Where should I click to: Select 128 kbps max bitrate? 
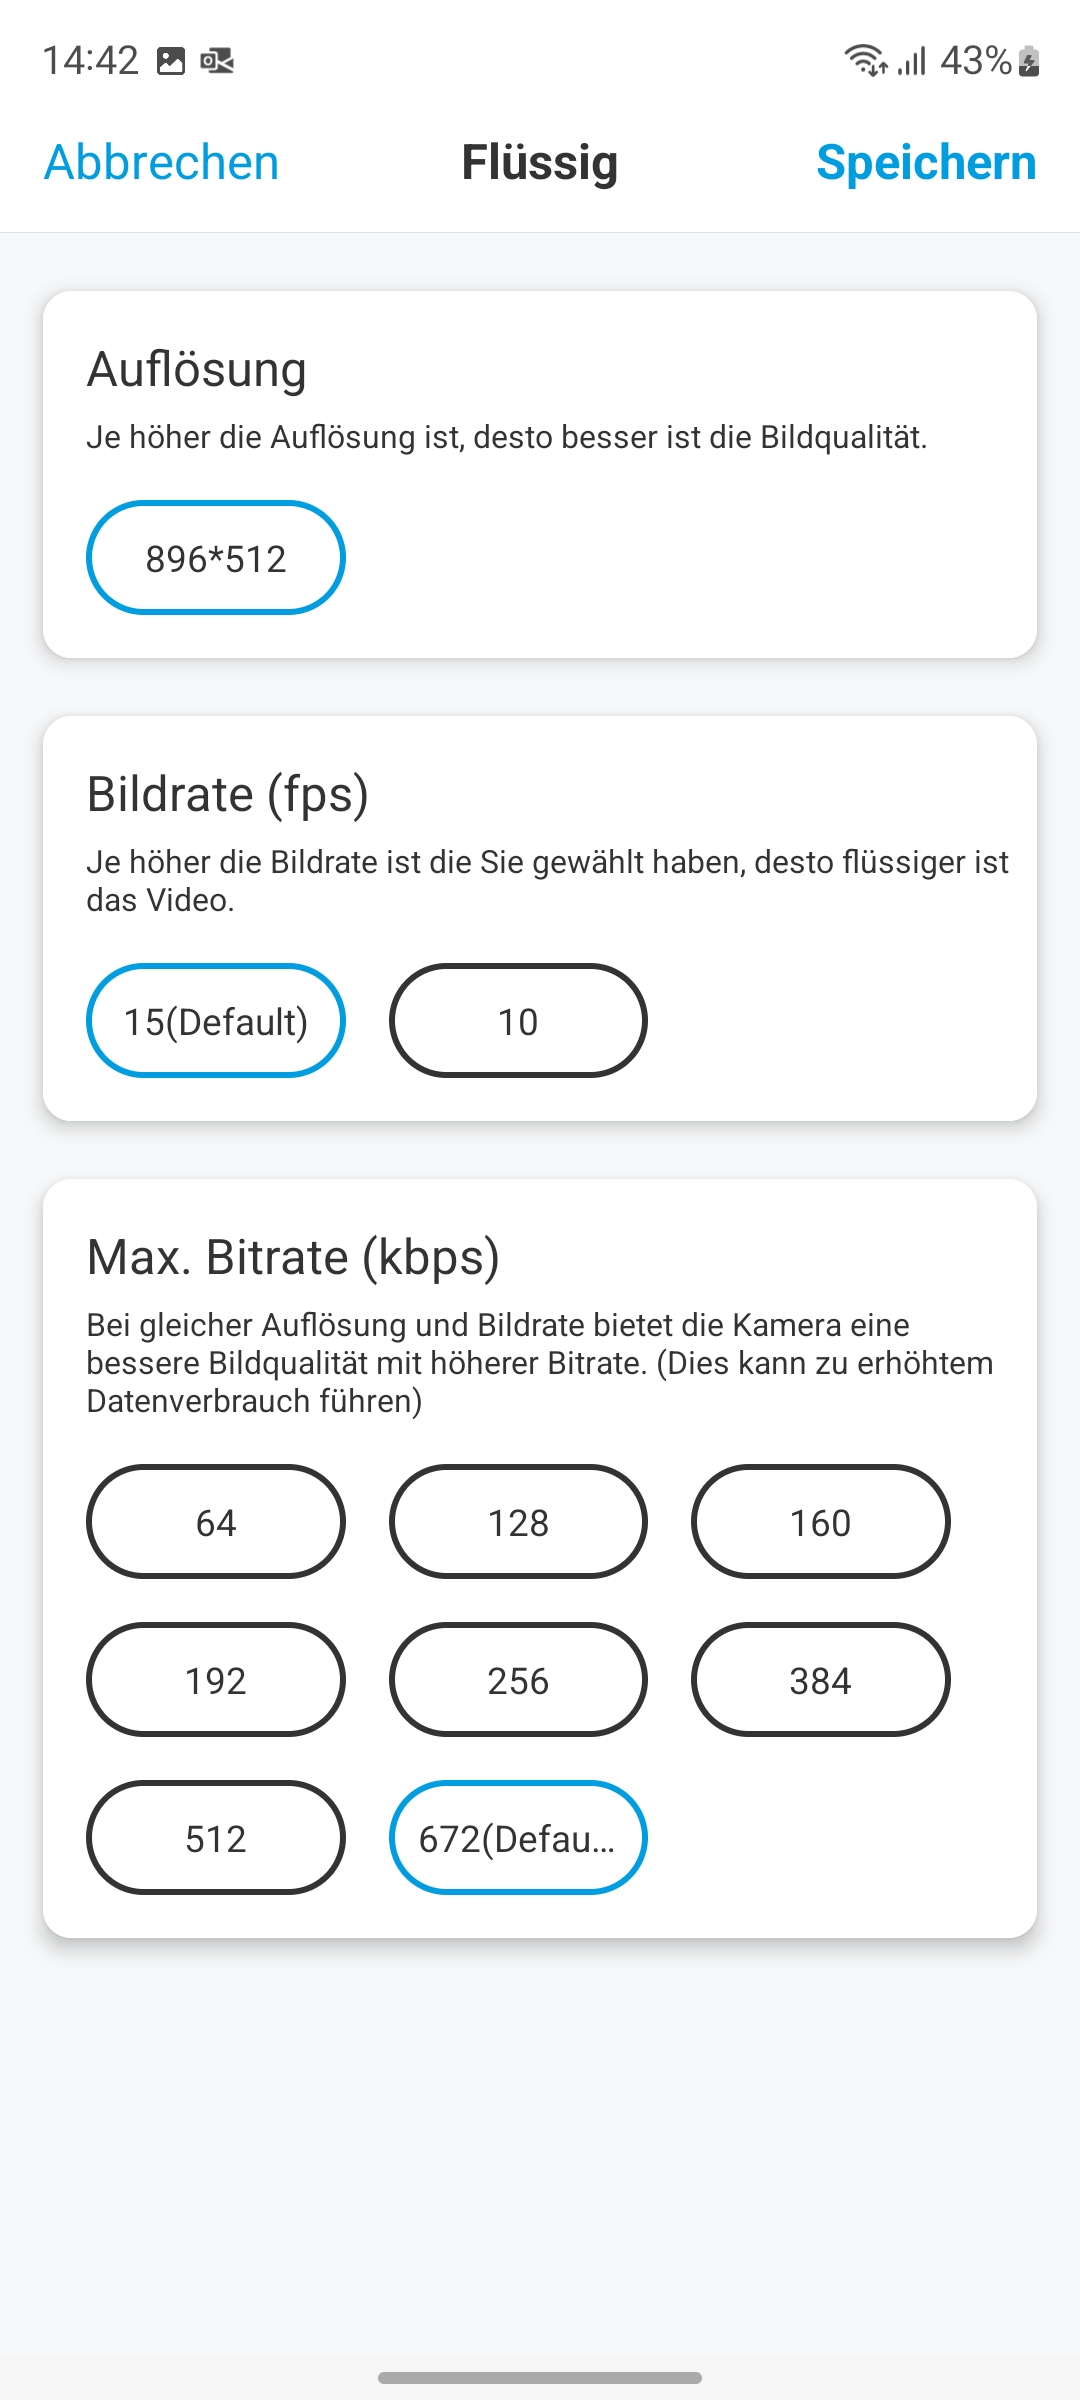[x=518, y=1522]
